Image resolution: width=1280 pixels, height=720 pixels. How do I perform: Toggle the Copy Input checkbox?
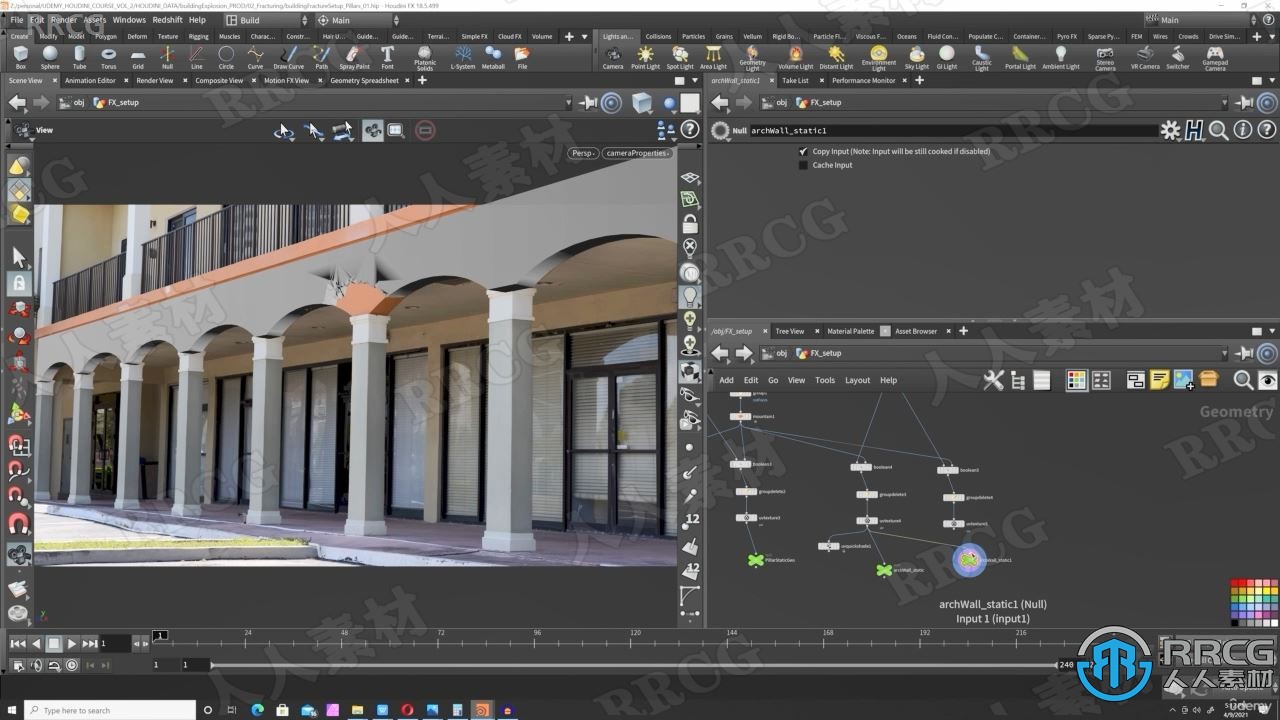coord(803,151)
